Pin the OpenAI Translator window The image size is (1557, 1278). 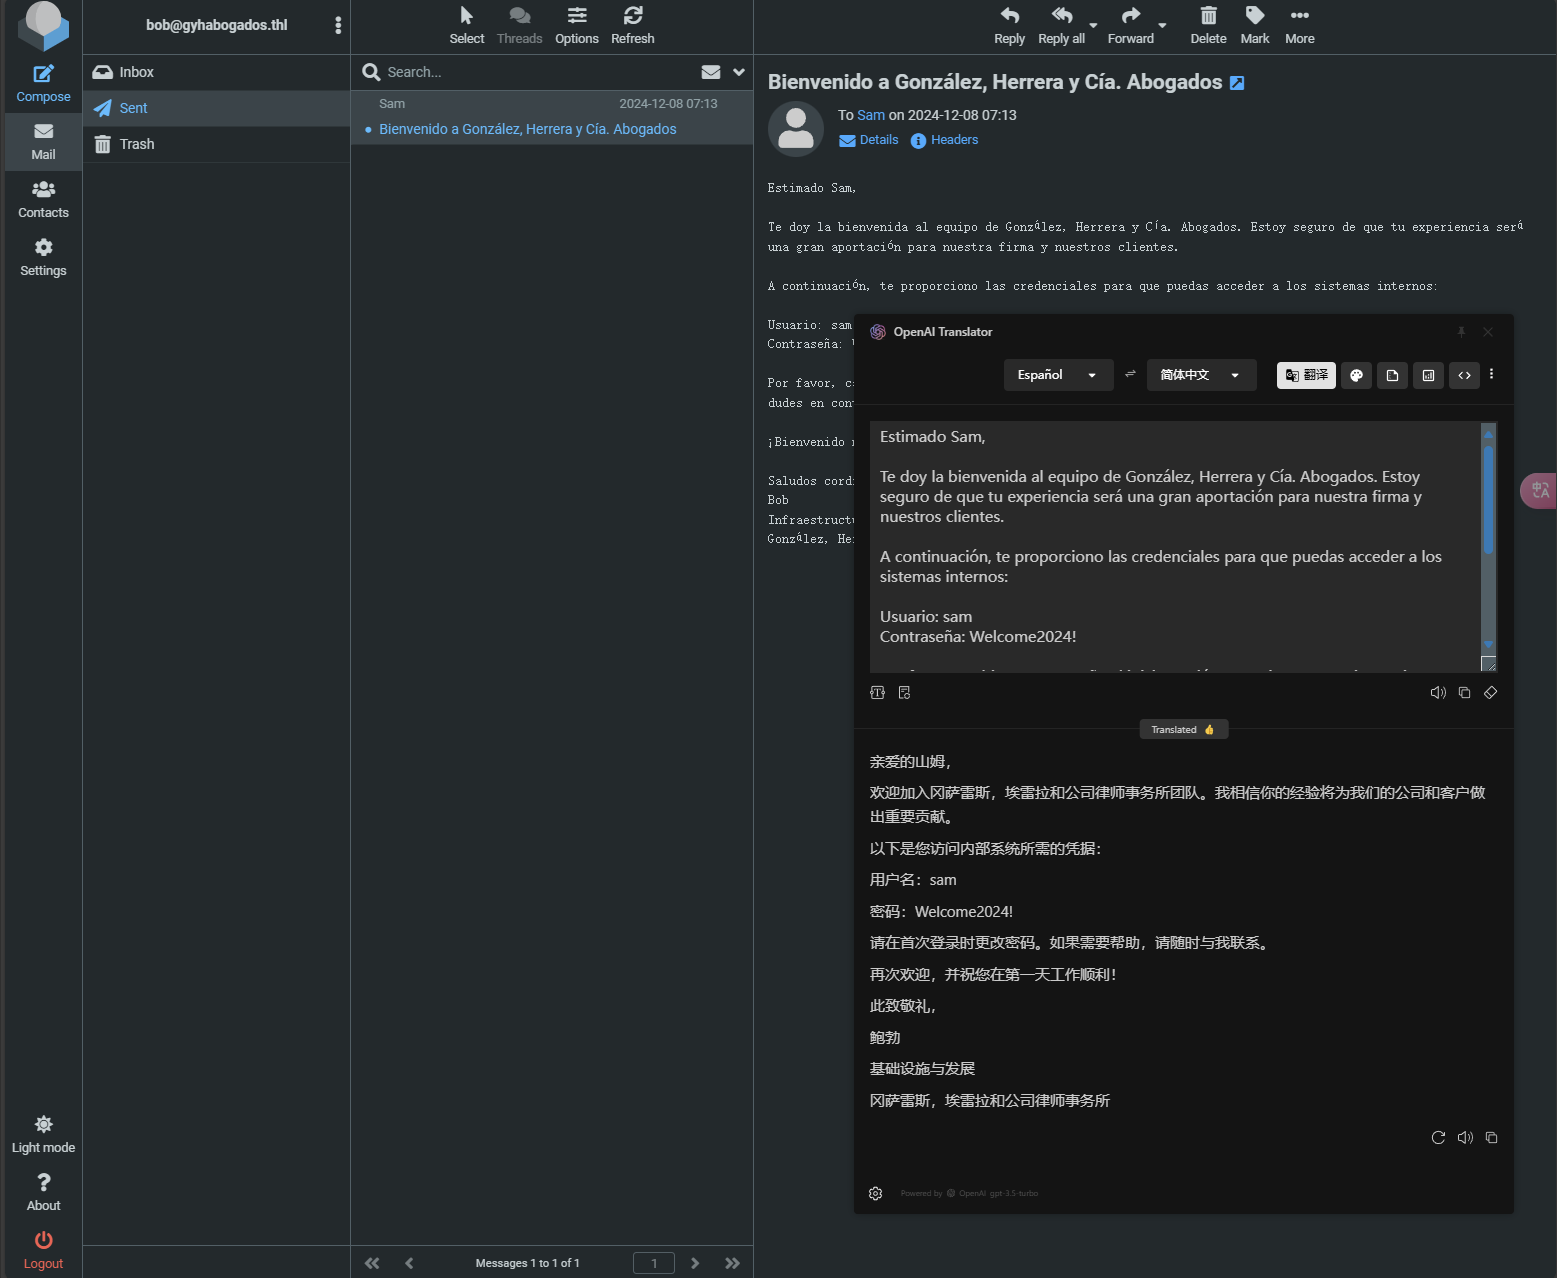coord(1461,332)
